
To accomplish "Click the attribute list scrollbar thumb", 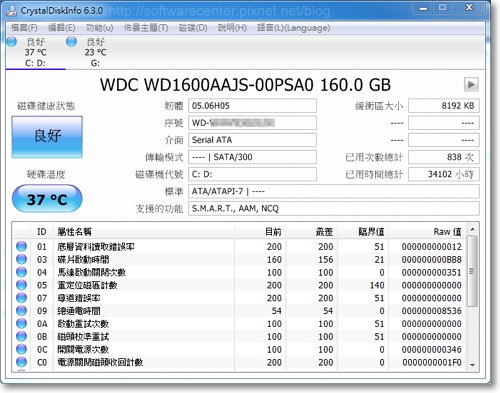I will tap(472, 271).
